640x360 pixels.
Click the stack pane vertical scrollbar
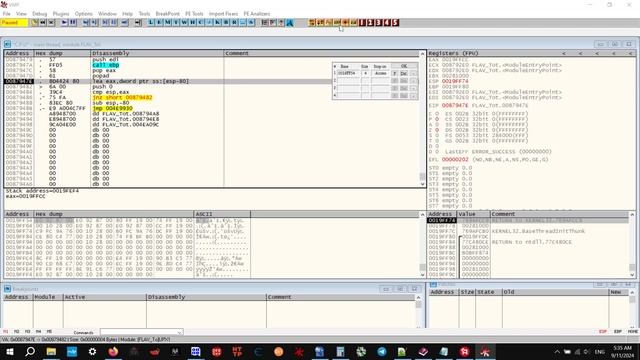(x=632, y=245)
